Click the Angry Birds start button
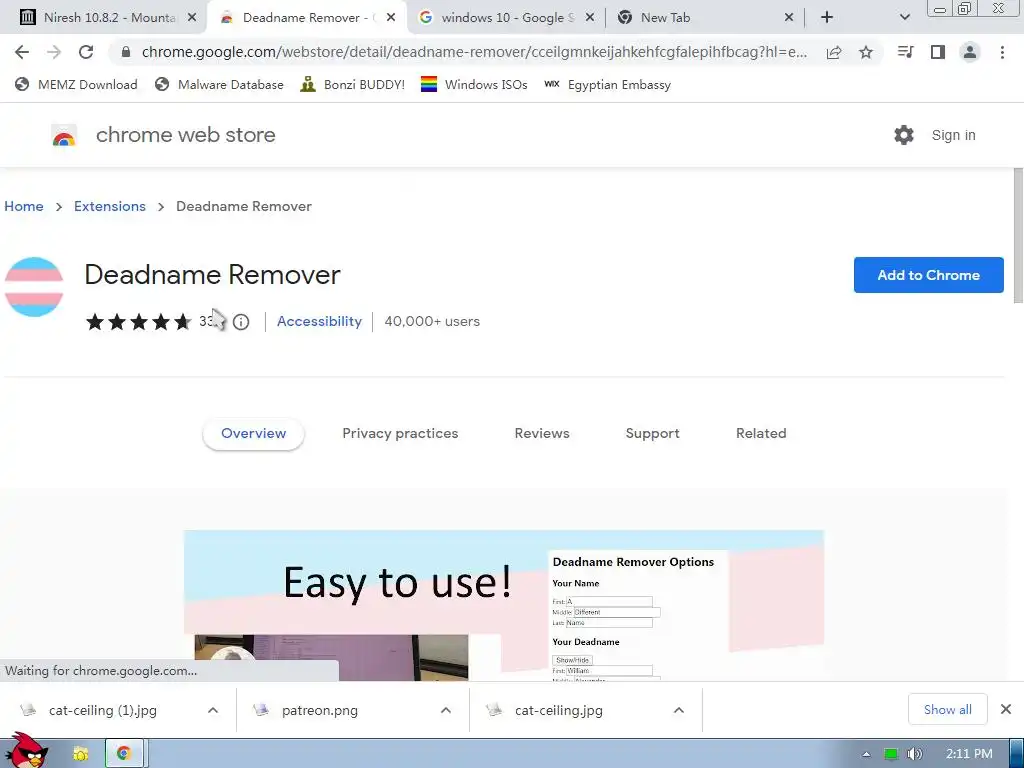The height and width of the screenshot is (768, 1024). click(25, 751)
